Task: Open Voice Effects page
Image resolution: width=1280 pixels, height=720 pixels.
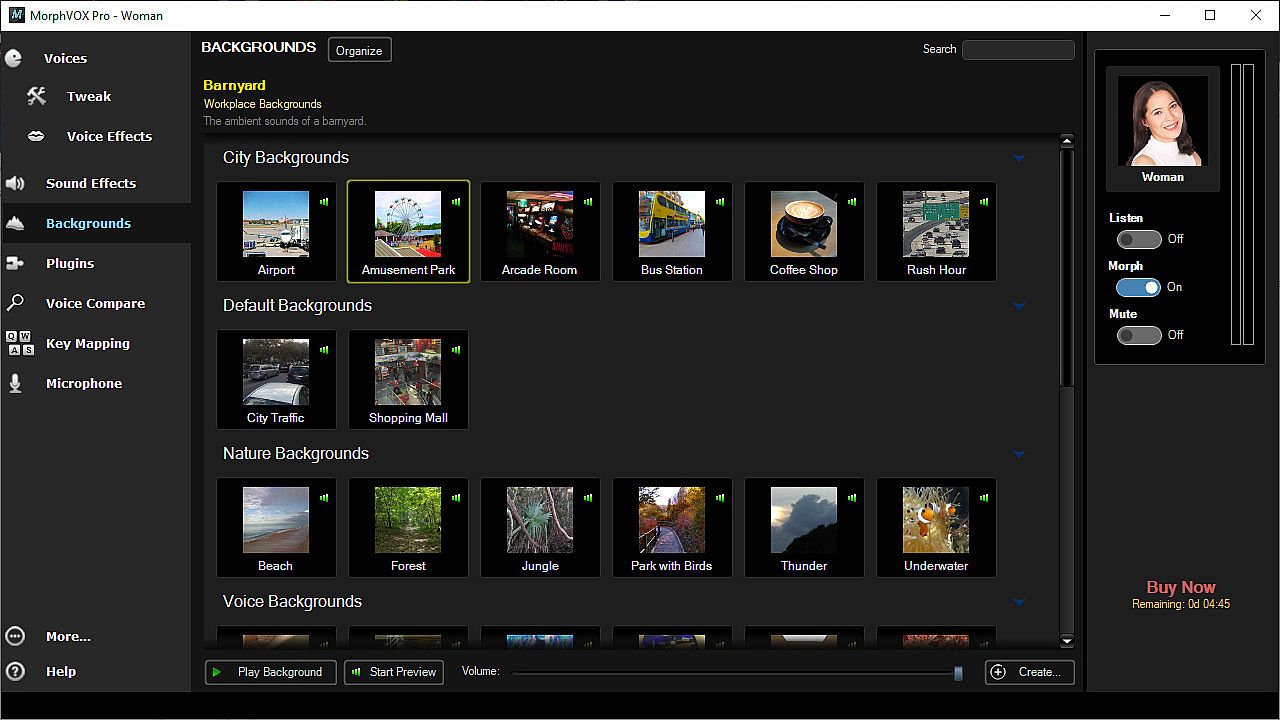Action: click(x=109, y=136)
